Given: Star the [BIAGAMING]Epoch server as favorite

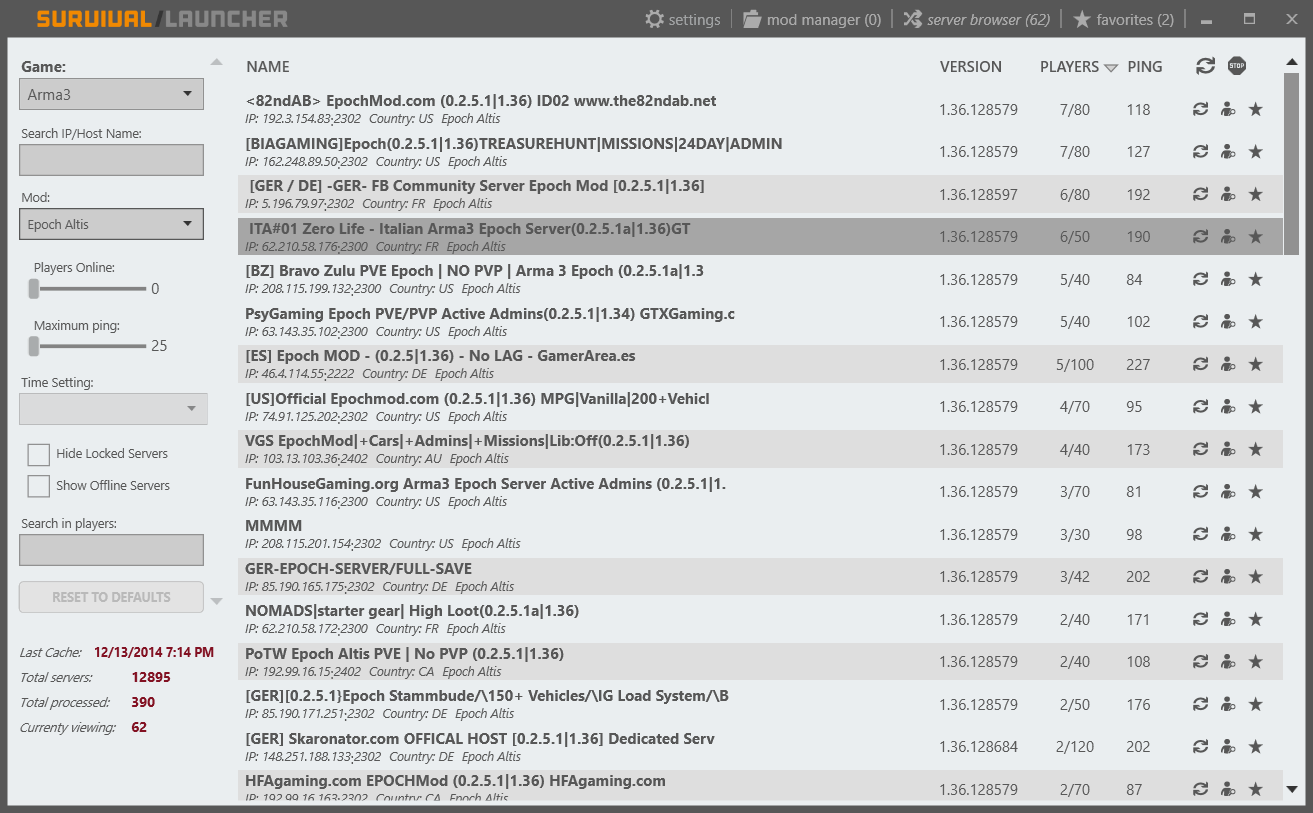Looking at the screenshot, I should (x=1256, y=152).
